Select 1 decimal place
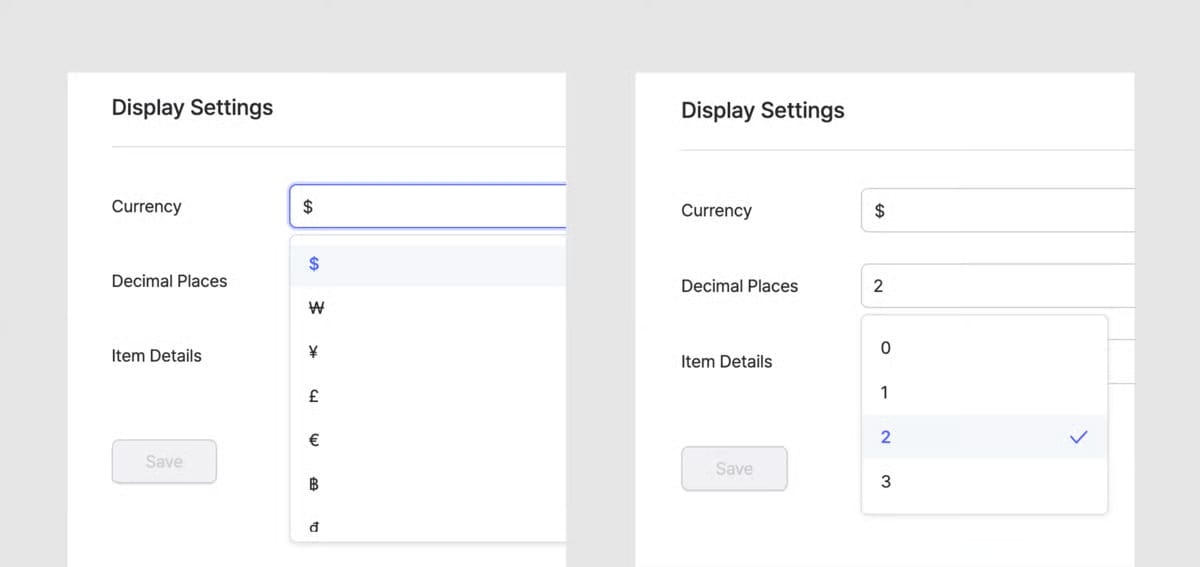The image size is (1200, 567). click(984, 392)
